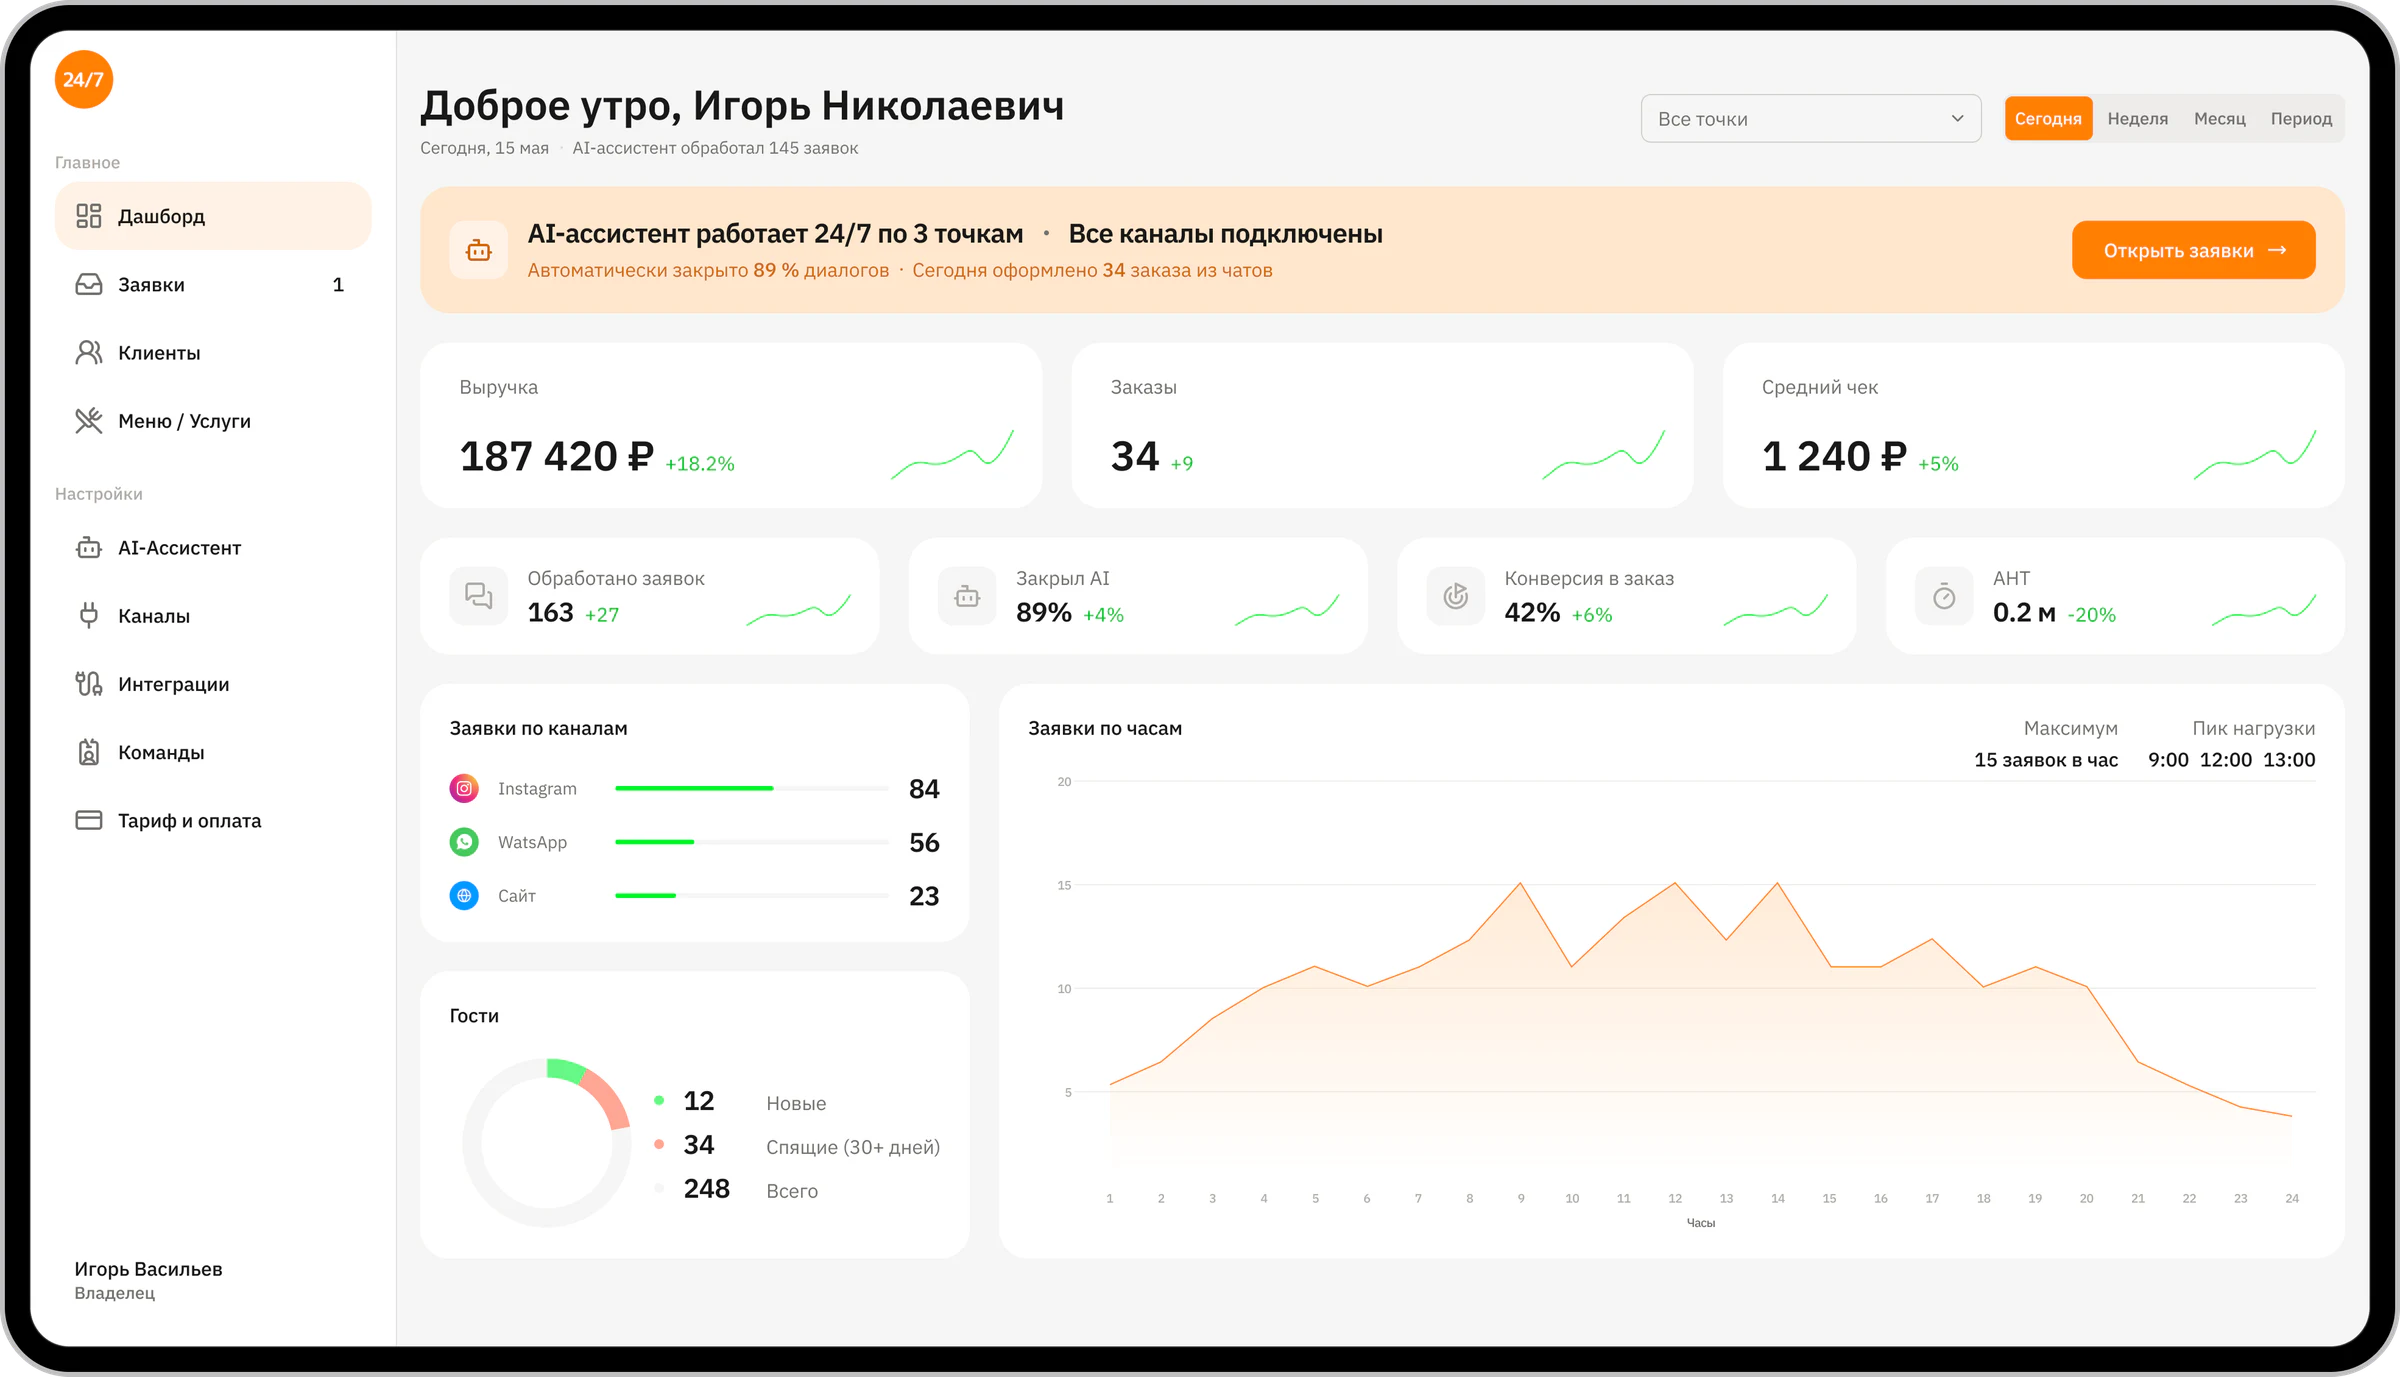Select the Сегодня period tab

point(2048,118)
